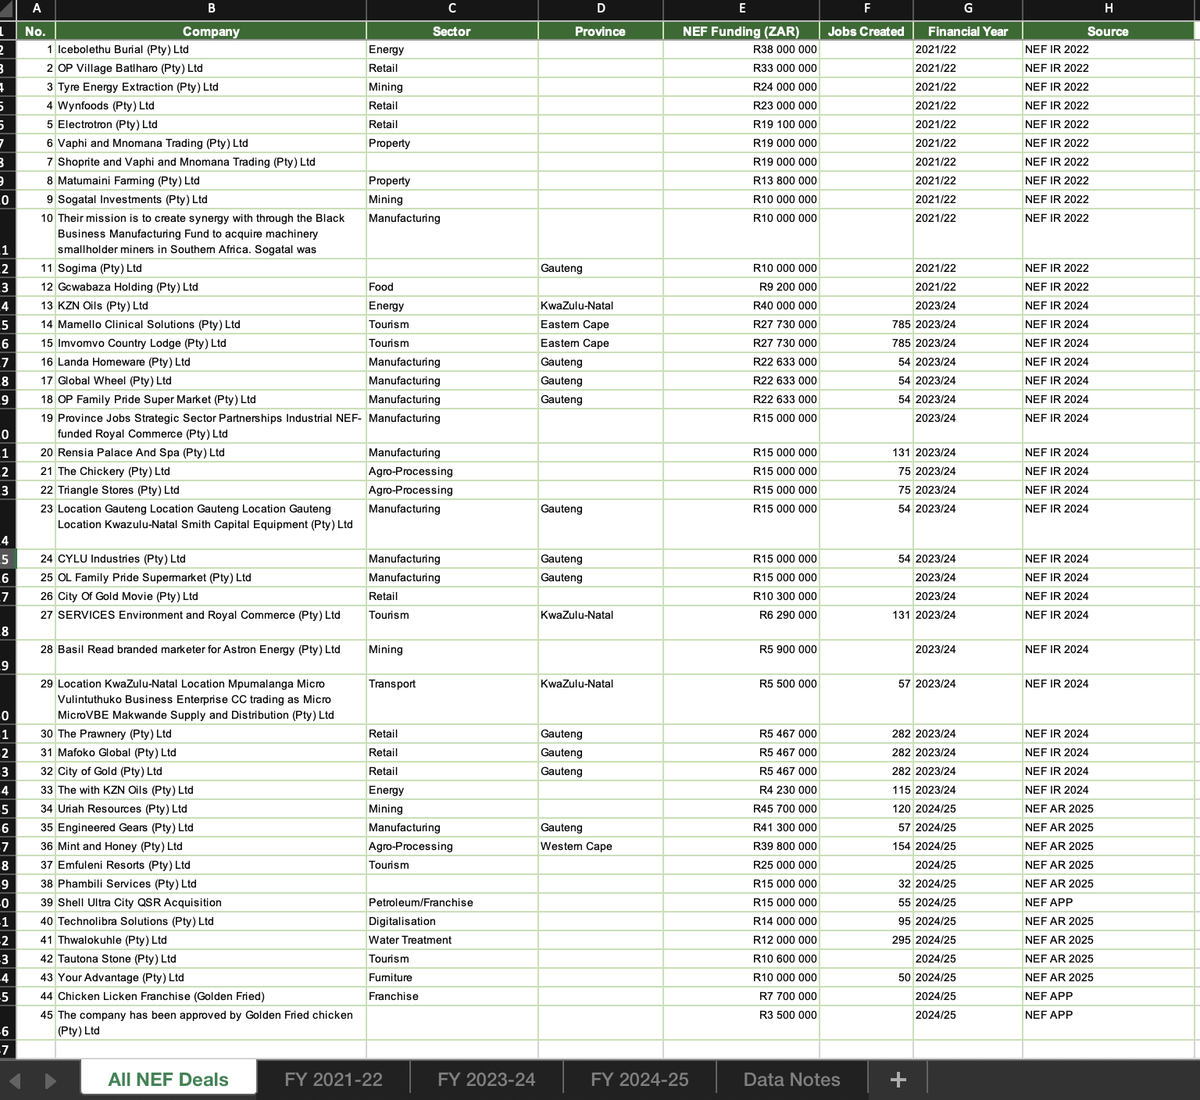Switch to the All NEF Deals tab
Screen dimensions: 1200x1100
pos(168,1080)
